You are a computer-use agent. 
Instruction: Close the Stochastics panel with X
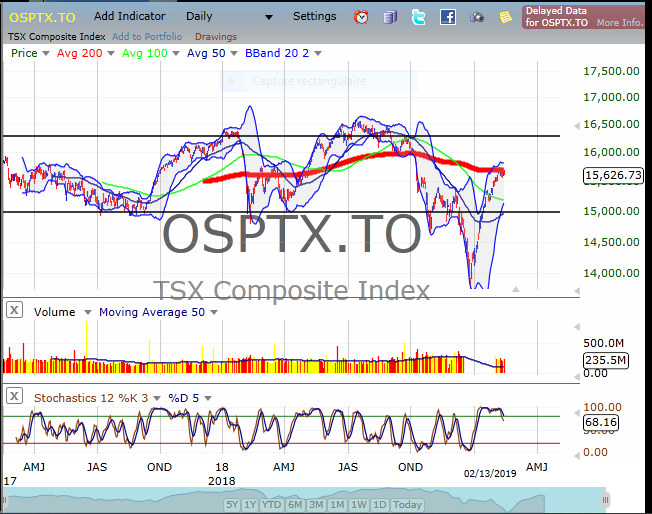pos(14,396)
